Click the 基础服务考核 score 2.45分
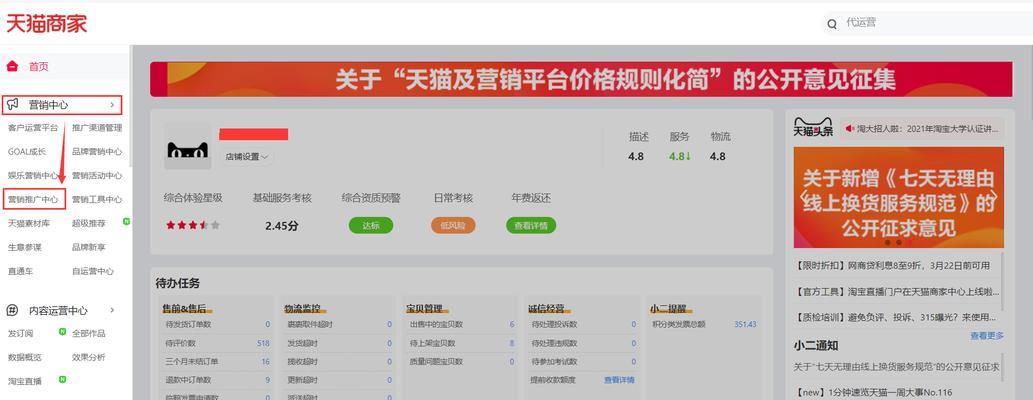1033x400 pixels. 282,225
